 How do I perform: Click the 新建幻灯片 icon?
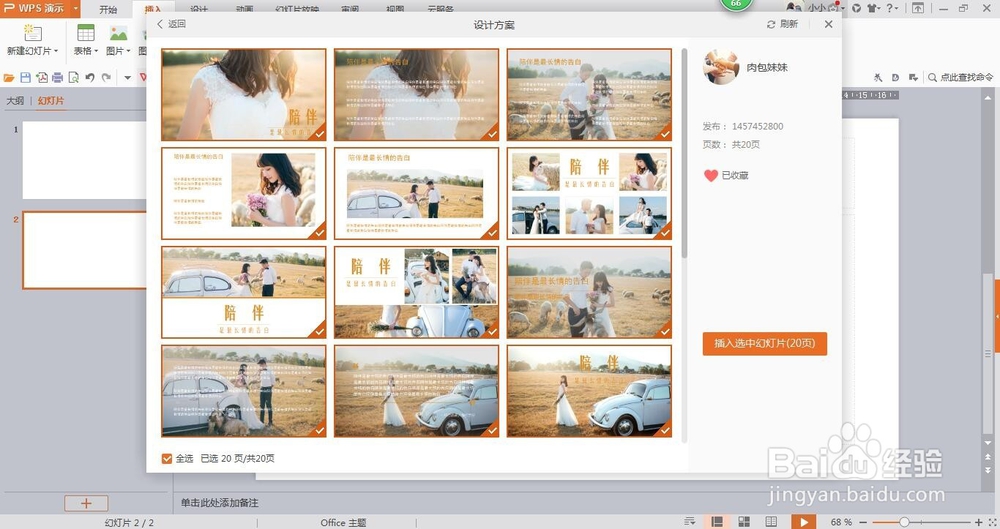coord(33,32)
